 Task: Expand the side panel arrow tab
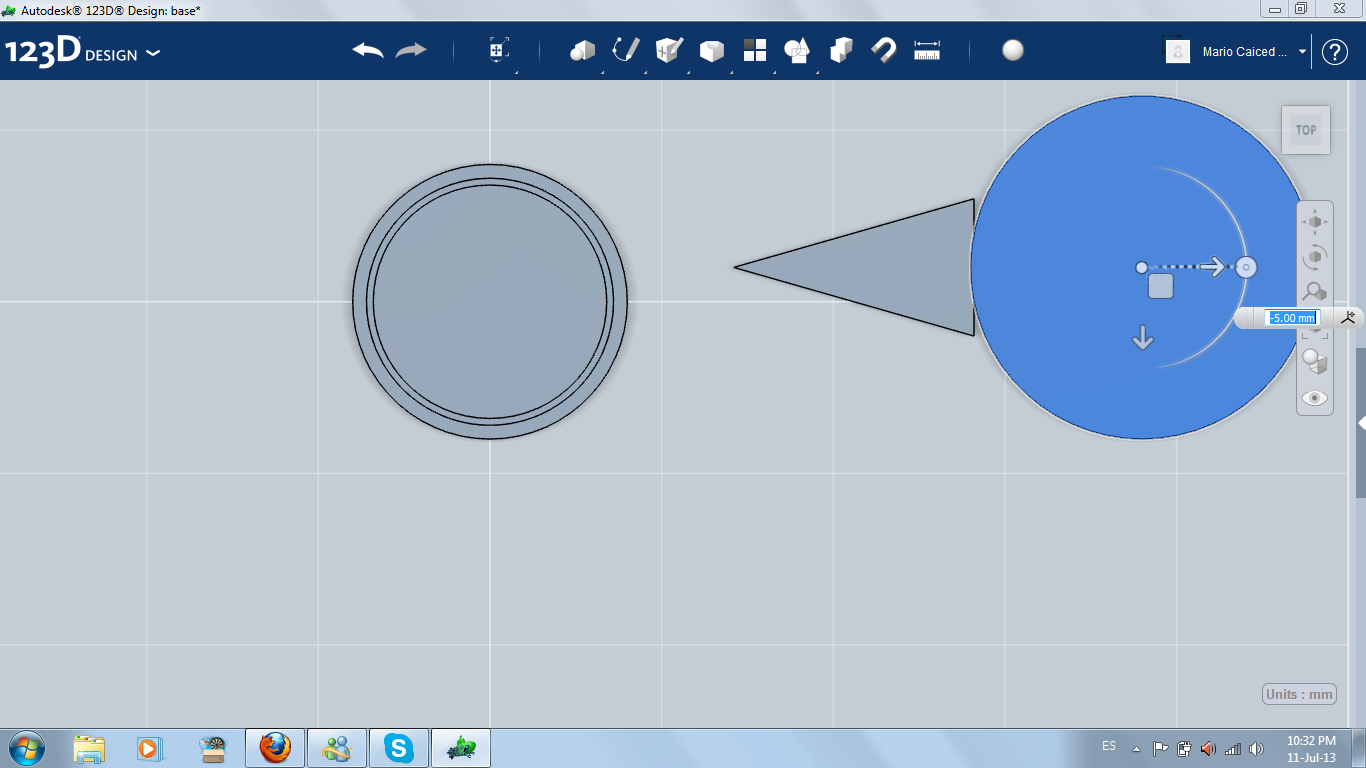pos(1361,423)
